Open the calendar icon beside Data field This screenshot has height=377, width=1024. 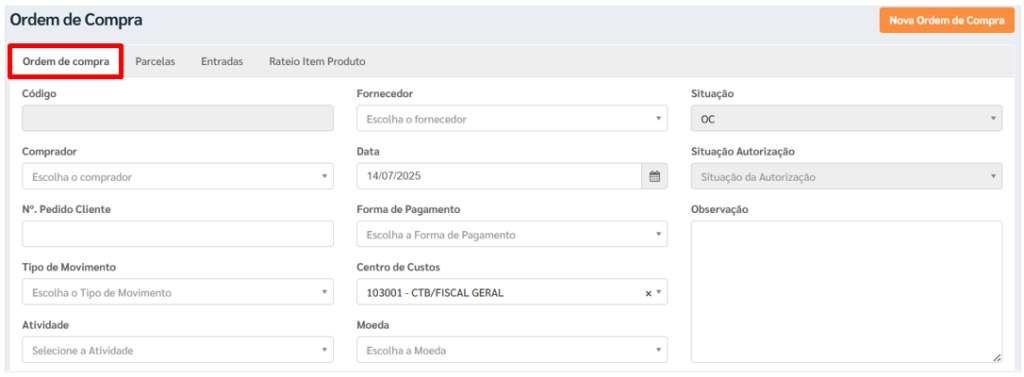654,176
